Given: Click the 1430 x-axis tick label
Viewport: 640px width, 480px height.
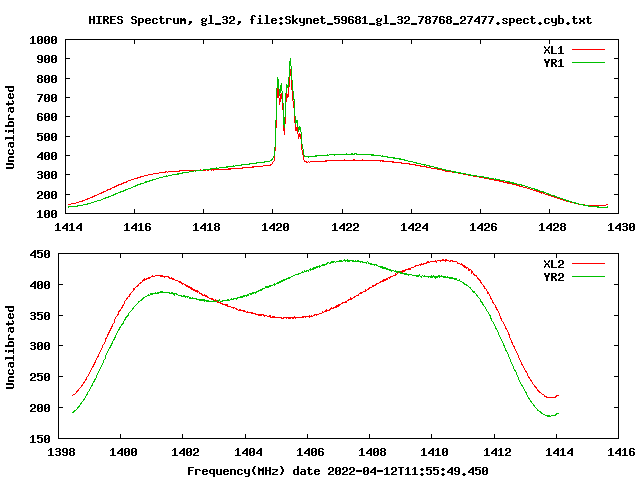Looking at the screenshot, I should [621, 227].
